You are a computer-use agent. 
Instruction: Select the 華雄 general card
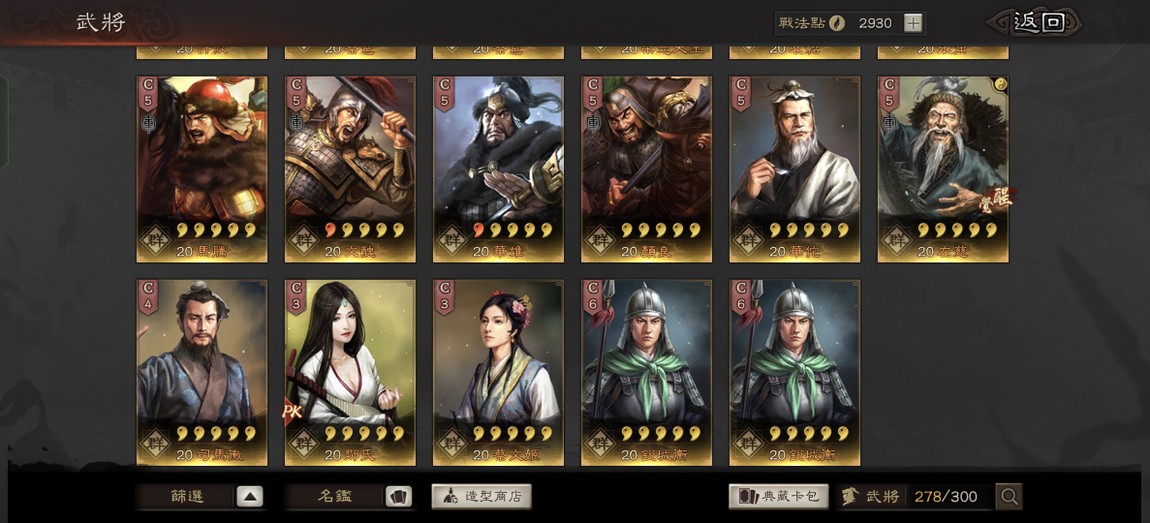pyautogui.click(x=499, y=169)
